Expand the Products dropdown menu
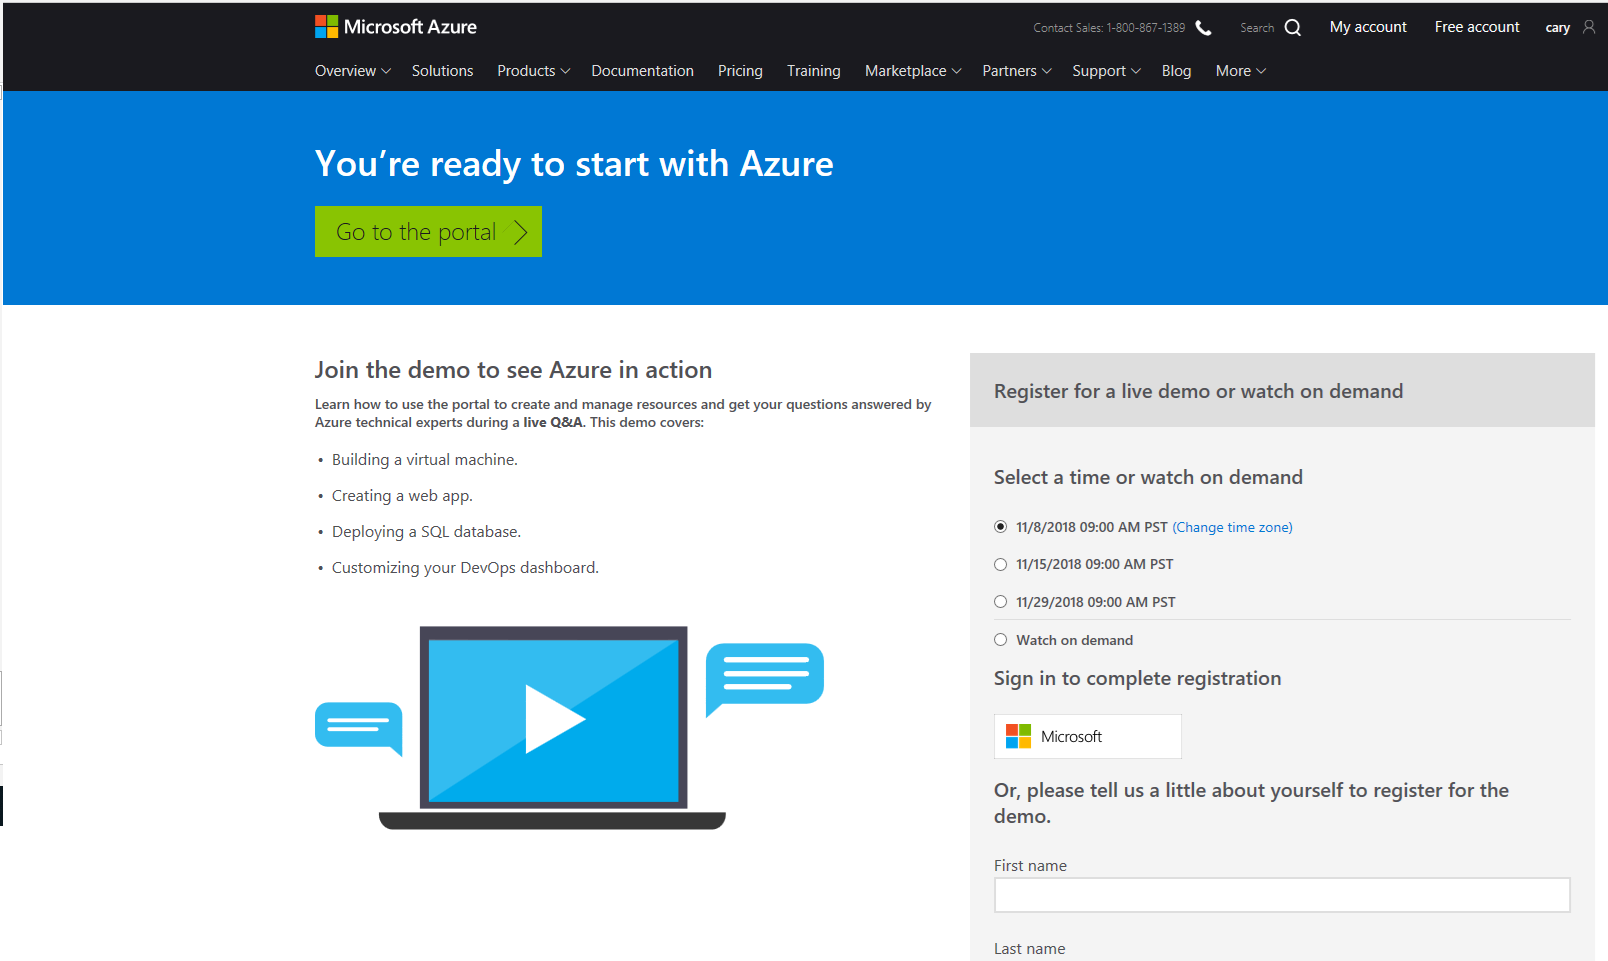Screen dimensions: 1608x961 tap(534, 71)
